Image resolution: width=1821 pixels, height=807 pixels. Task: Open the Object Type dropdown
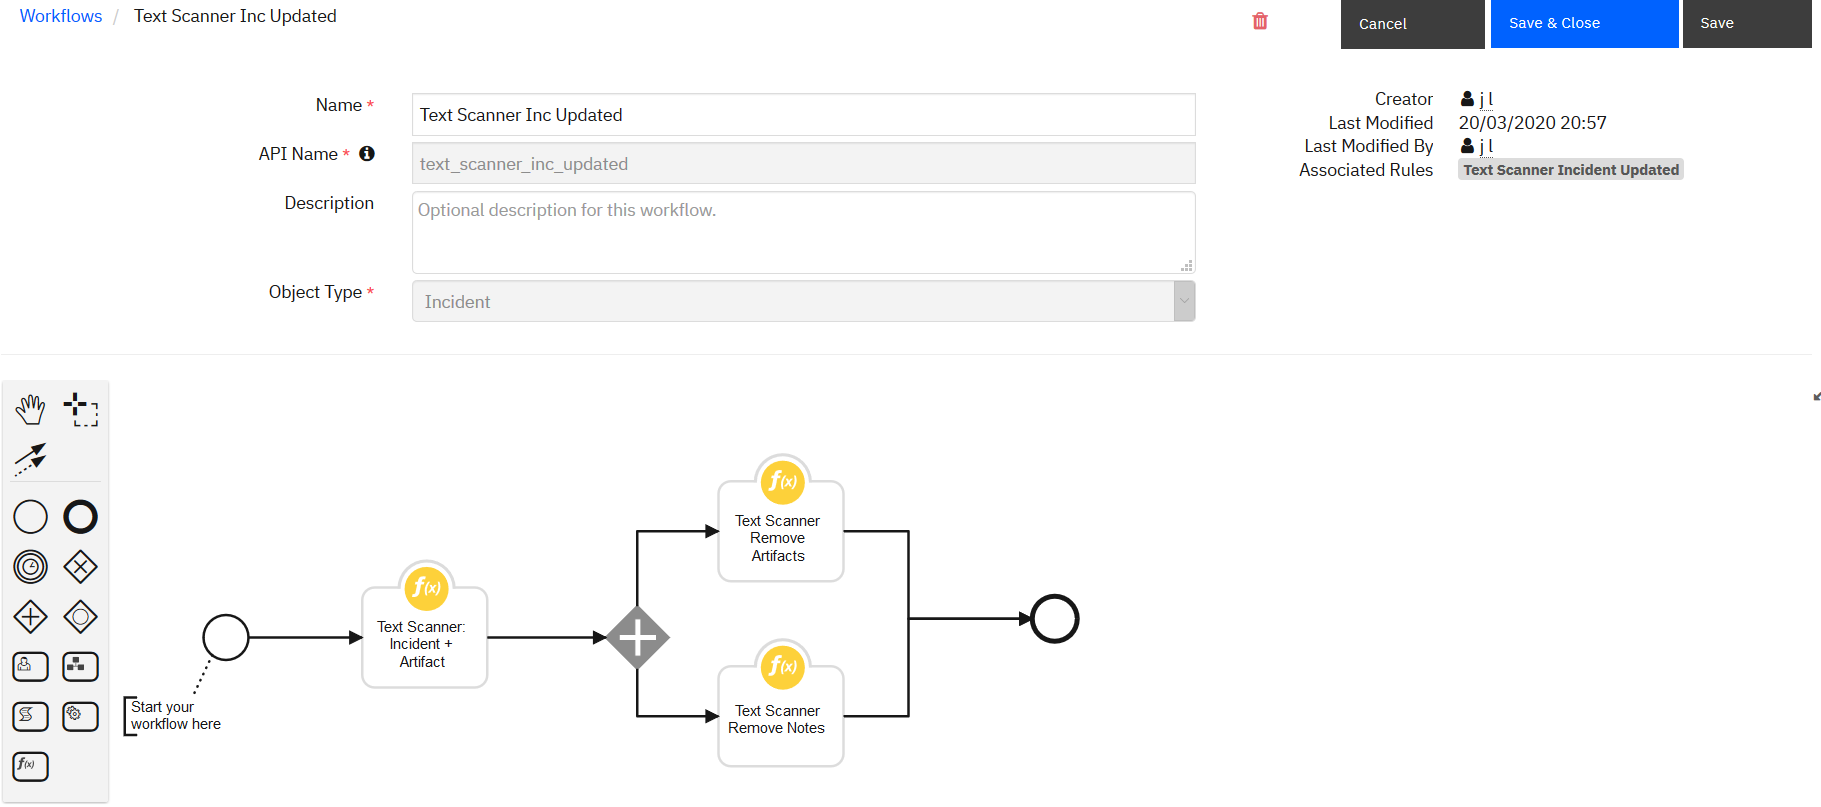pyautogui.click(x=804, y=301)
